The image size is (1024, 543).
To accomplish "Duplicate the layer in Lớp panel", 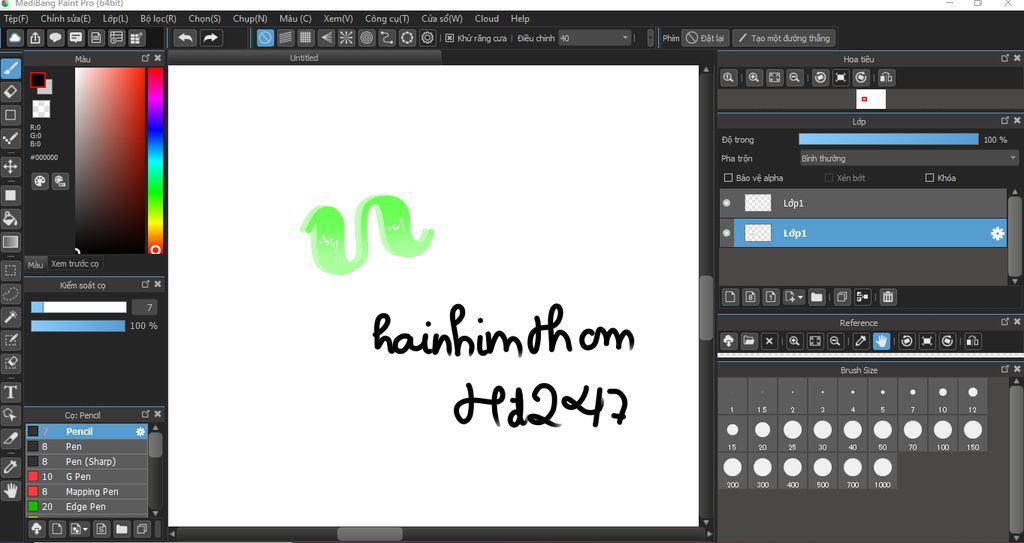I will [x=842, y=297].
